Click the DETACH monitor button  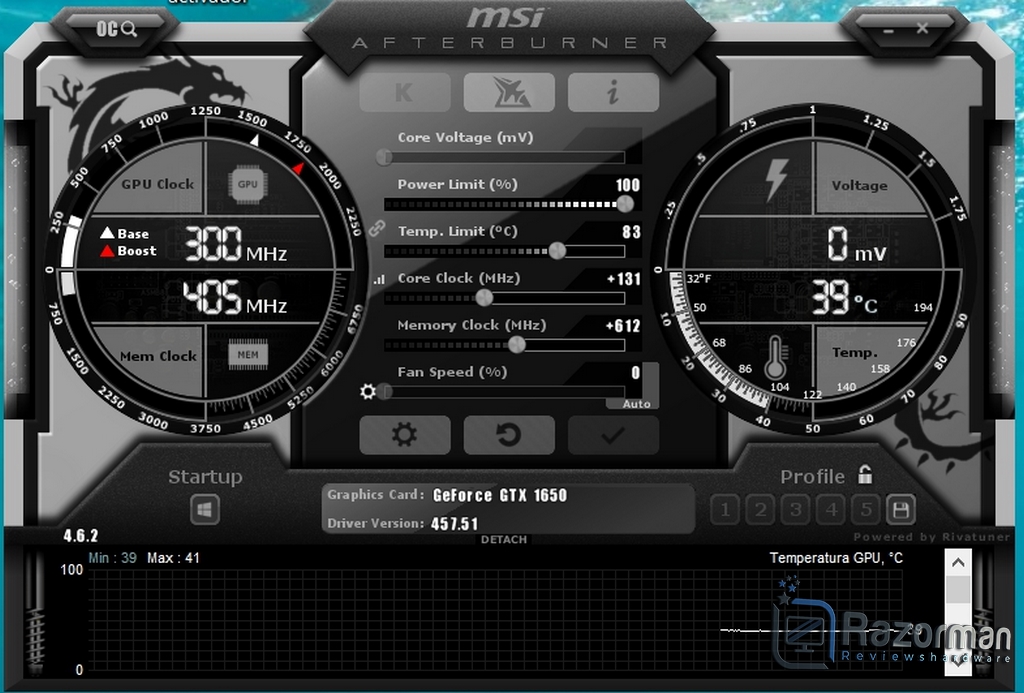click(x=504, y=540)
